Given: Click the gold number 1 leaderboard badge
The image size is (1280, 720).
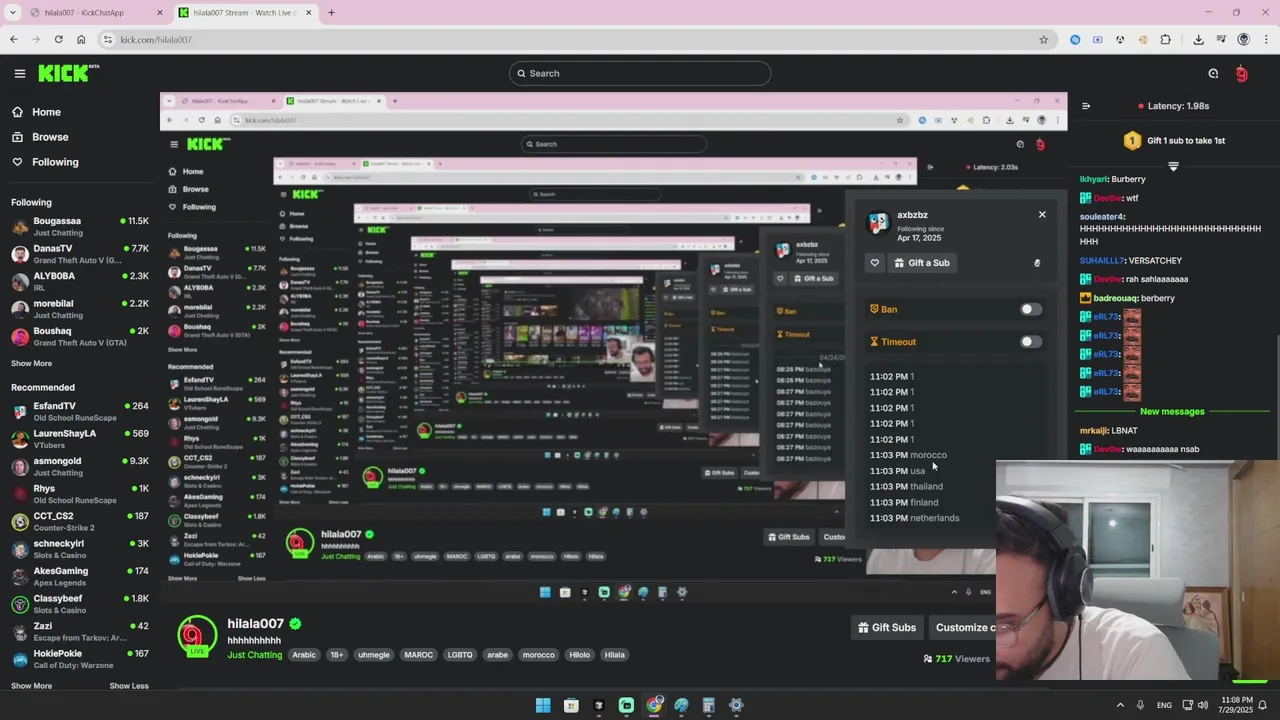Looking at the screenshot, I should click(1132, 141).
